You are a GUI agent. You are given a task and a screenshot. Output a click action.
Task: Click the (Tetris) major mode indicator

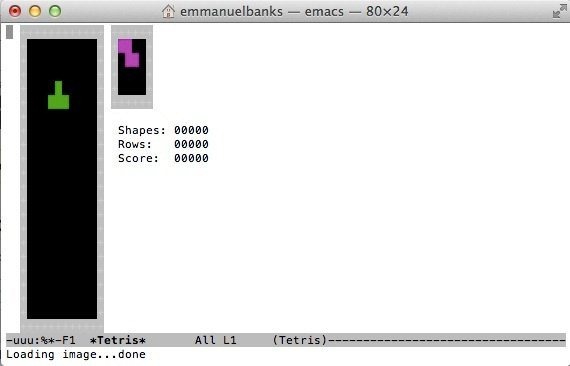point(300,340)
